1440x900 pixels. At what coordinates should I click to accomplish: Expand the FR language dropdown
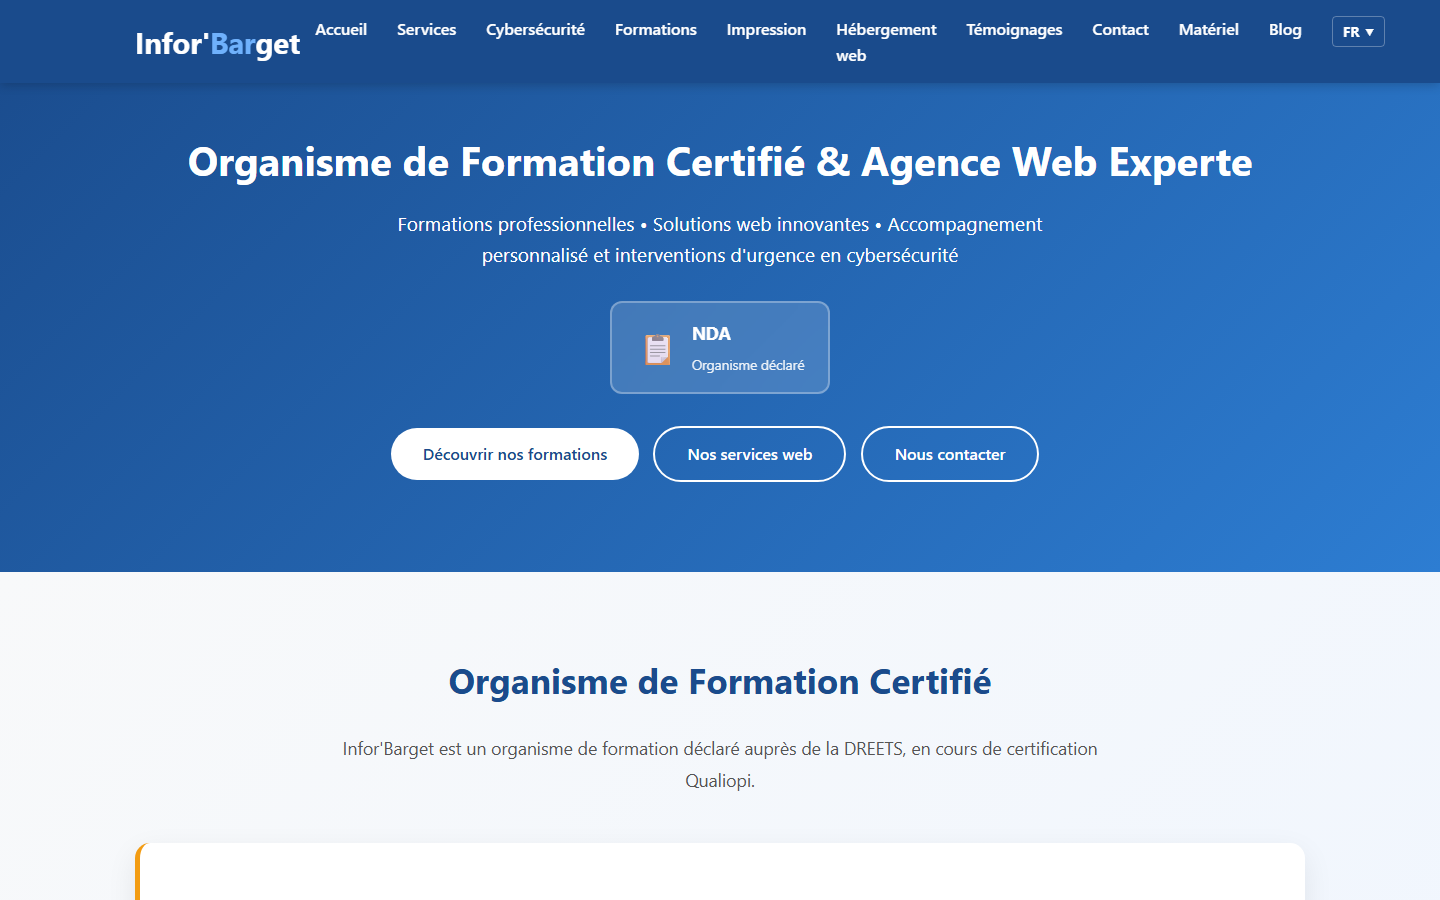pyautogui.click(x=1358, y=32)
